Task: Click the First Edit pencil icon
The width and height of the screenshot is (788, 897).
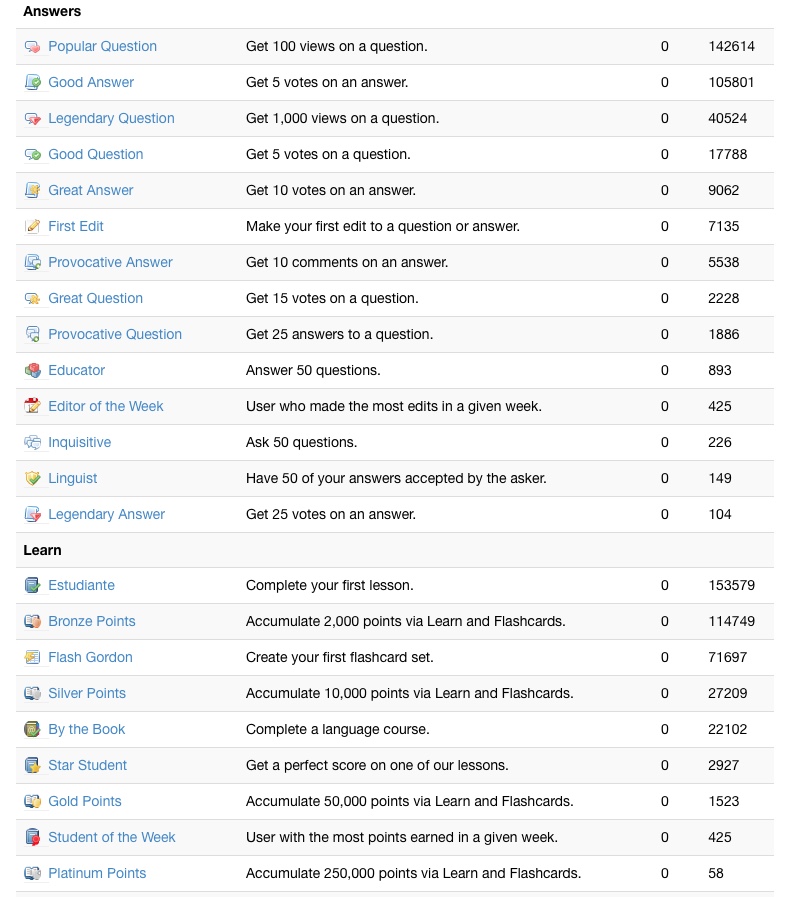Action: click(x=32, y=227)
